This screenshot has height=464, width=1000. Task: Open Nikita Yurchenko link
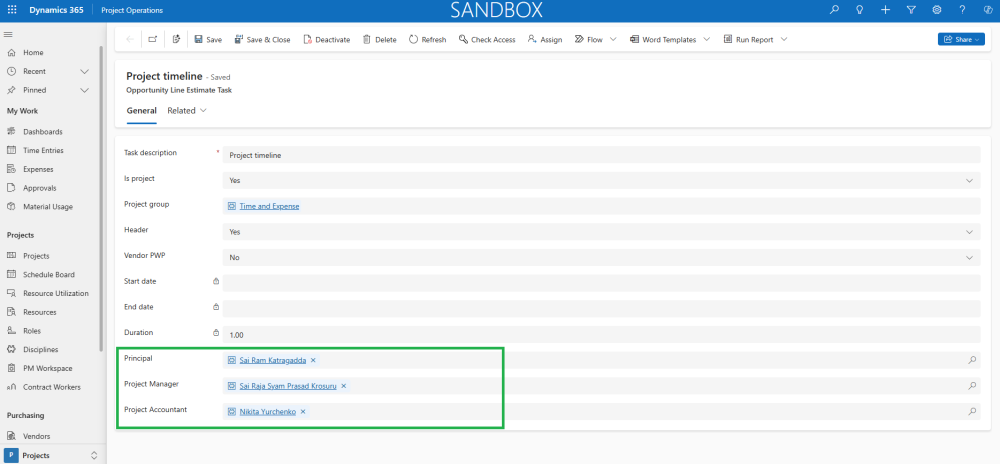(268, 412)
